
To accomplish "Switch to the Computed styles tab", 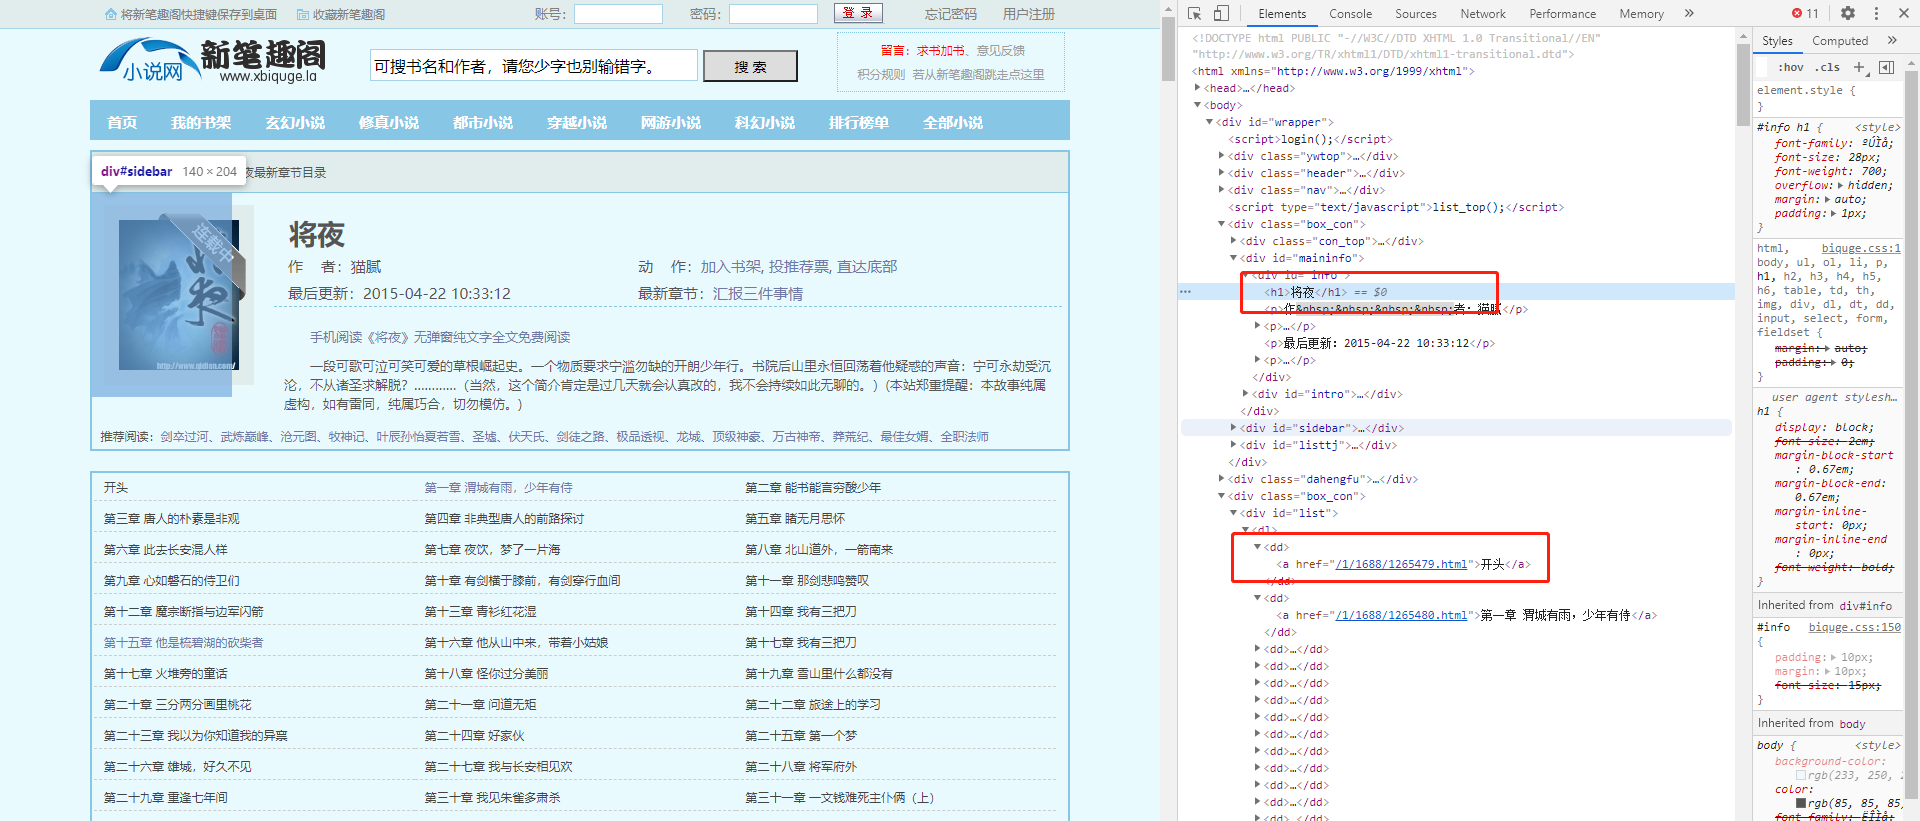I will tap(1840, 41).
